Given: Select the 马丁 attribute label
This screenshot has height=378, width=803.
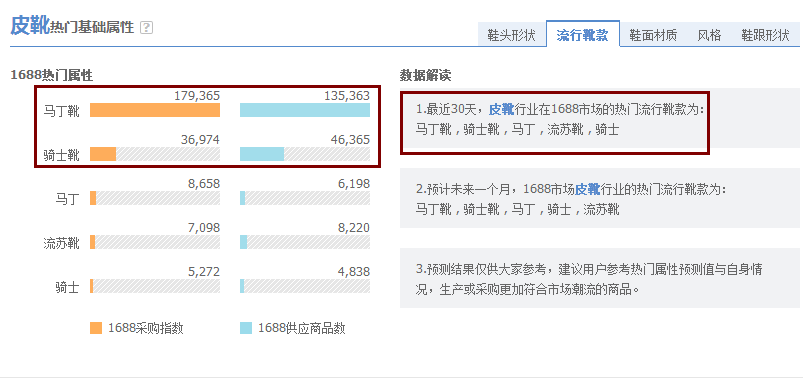Looking at the screenshot, I should 68,199.
